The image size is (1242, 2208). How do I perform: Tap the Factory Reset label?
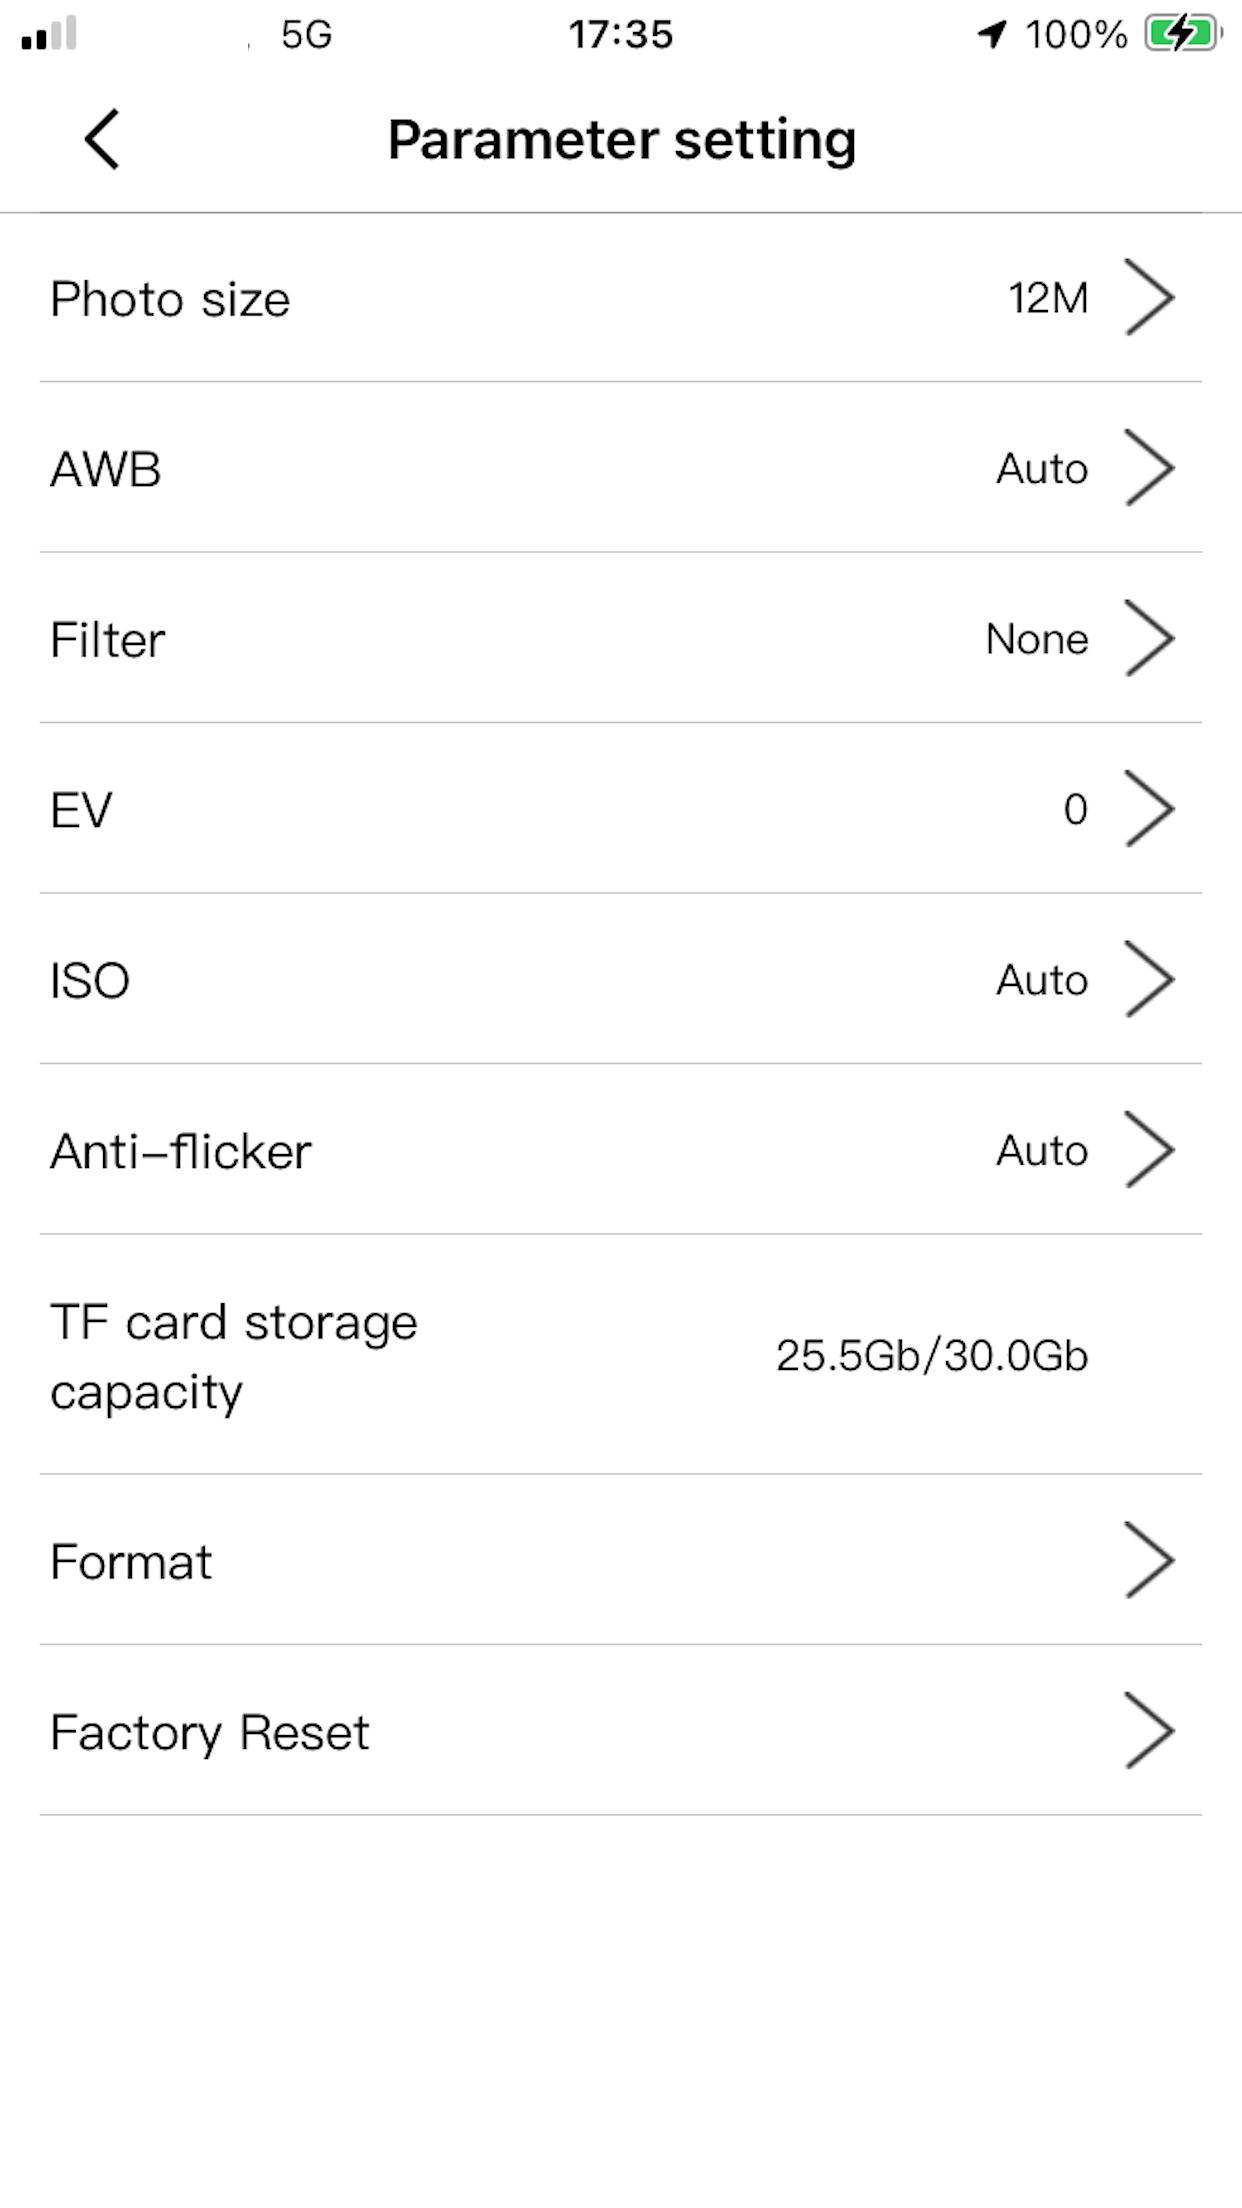[x=210, y=1733]
